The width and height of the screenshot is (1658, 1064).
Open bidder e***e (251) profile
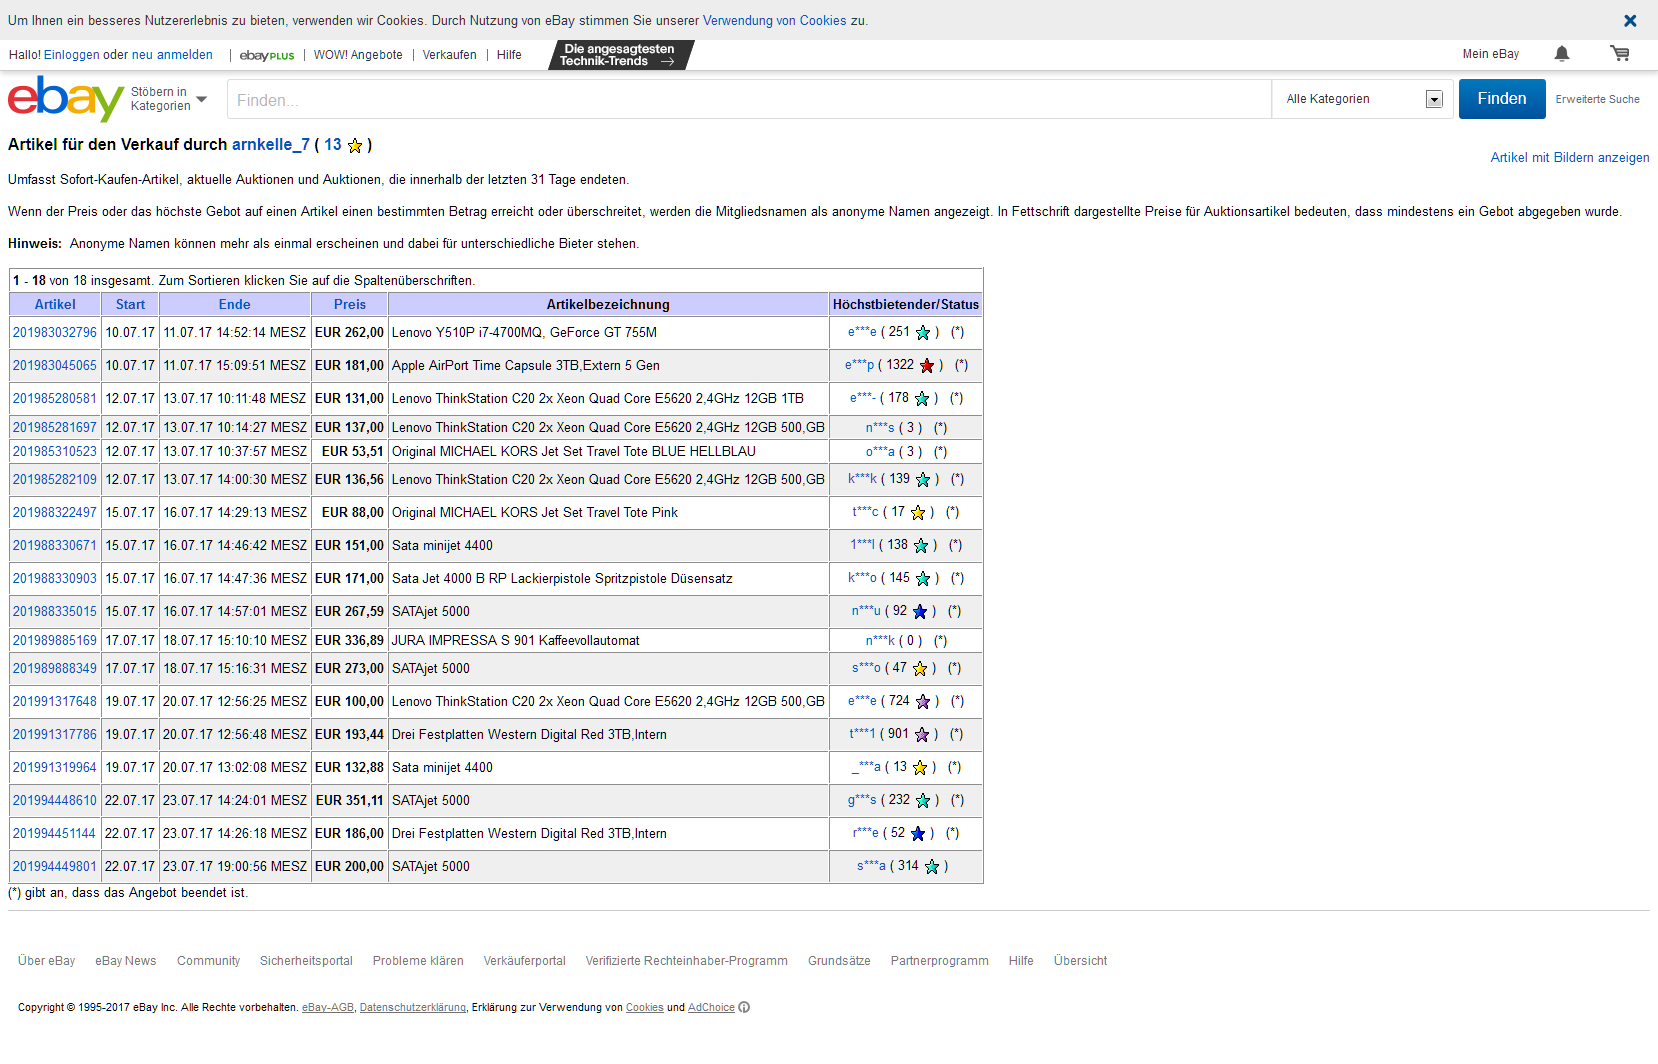pyautogui.click(x=862, y=332)
